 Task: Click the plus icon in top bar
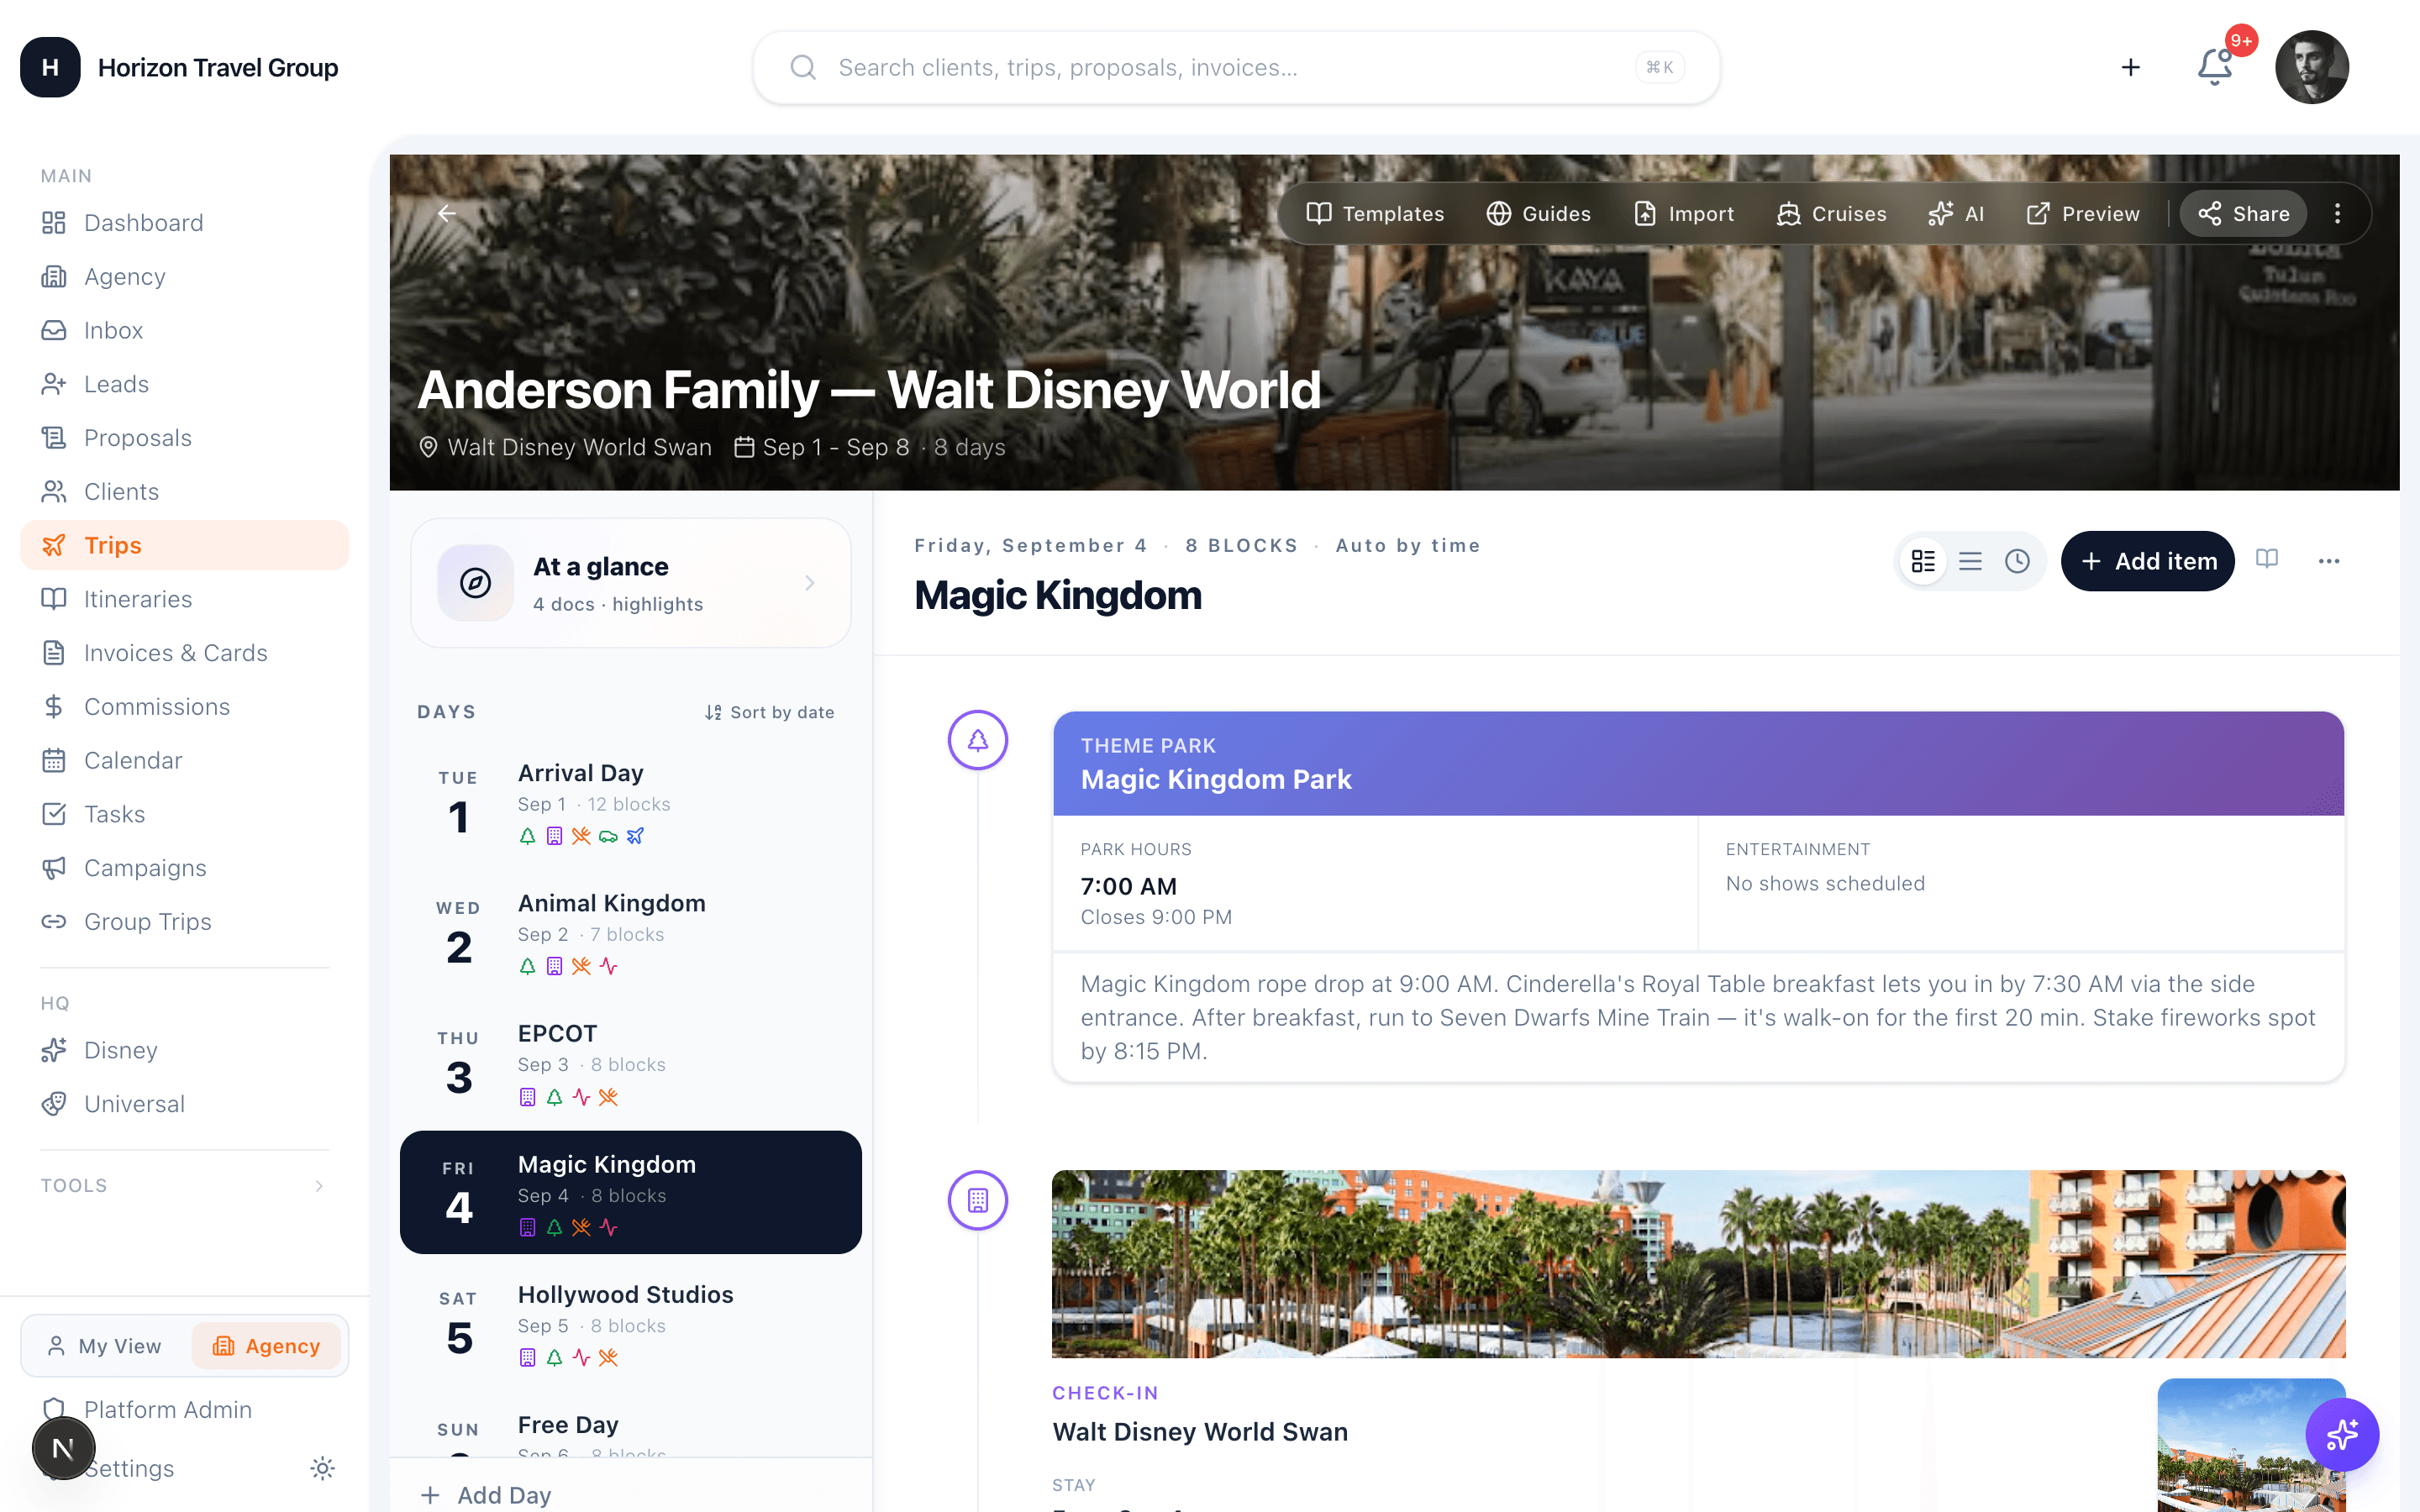click(x=2131, y=67)
